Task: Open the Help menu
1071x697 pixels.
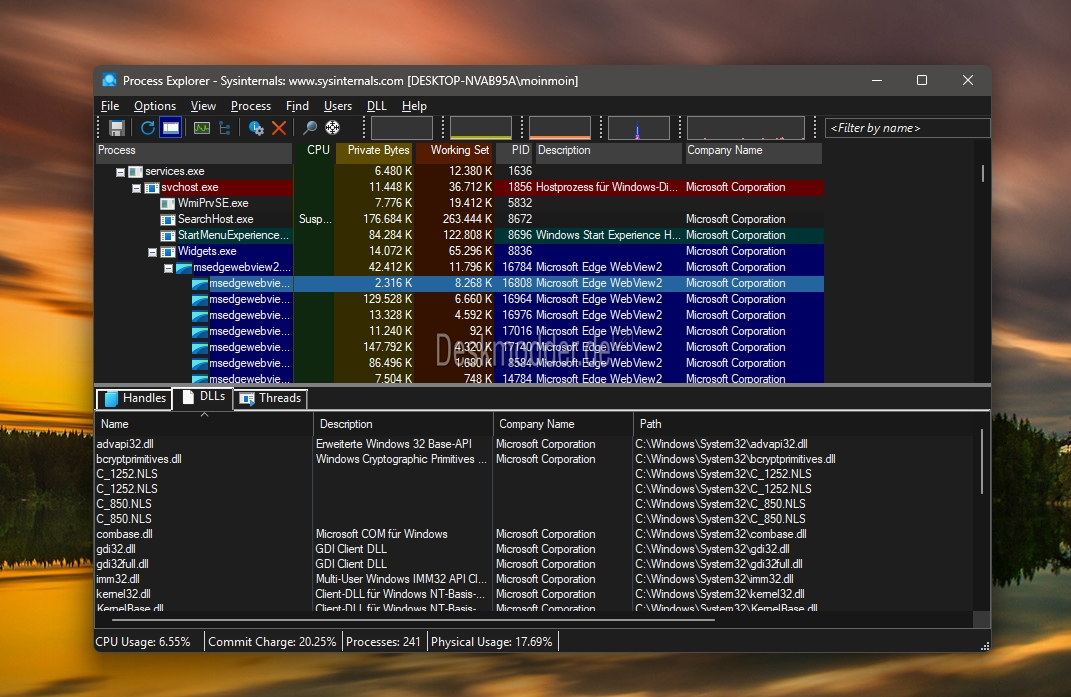Action: (x=414, y=106)
